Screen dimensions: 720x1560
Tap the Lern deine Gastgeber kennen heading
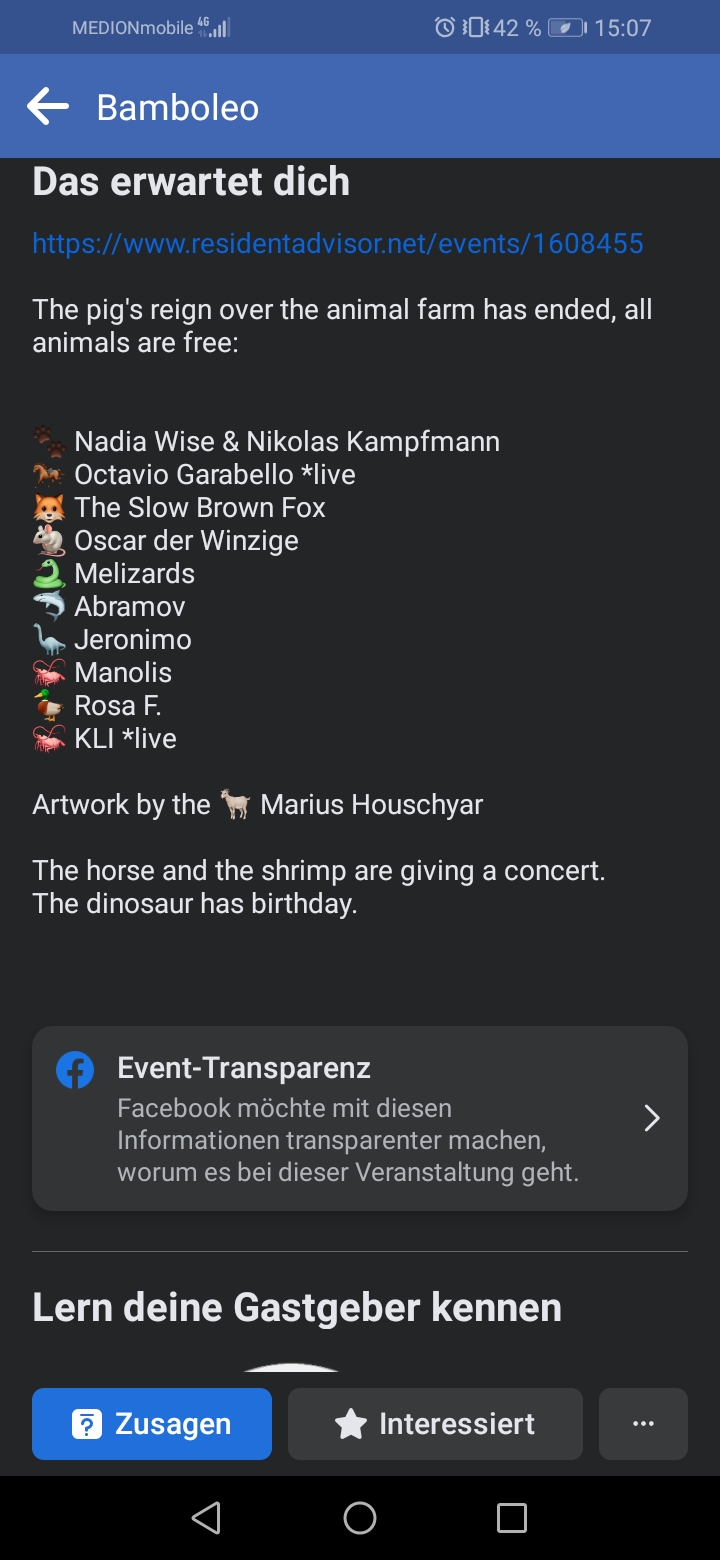coord(297,1307)
